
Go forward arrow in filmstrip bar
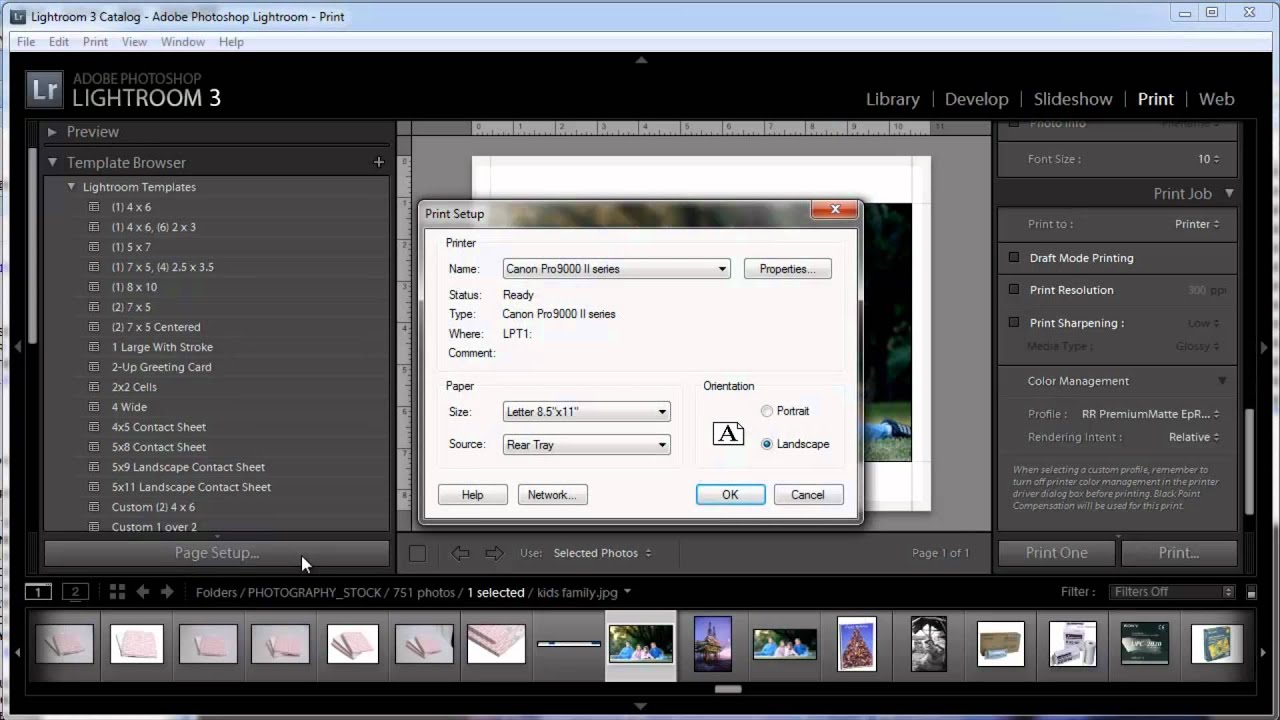click(167, 592)
